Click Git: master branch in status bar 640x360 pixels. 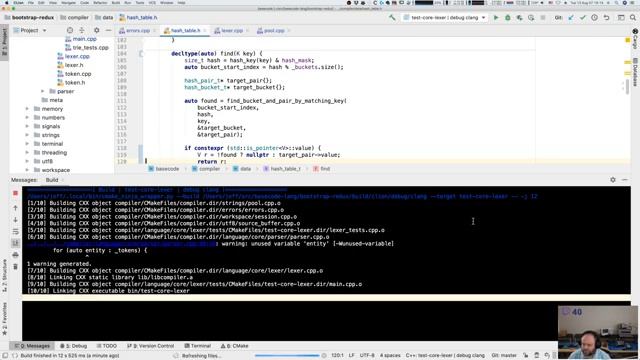[504, 356]
